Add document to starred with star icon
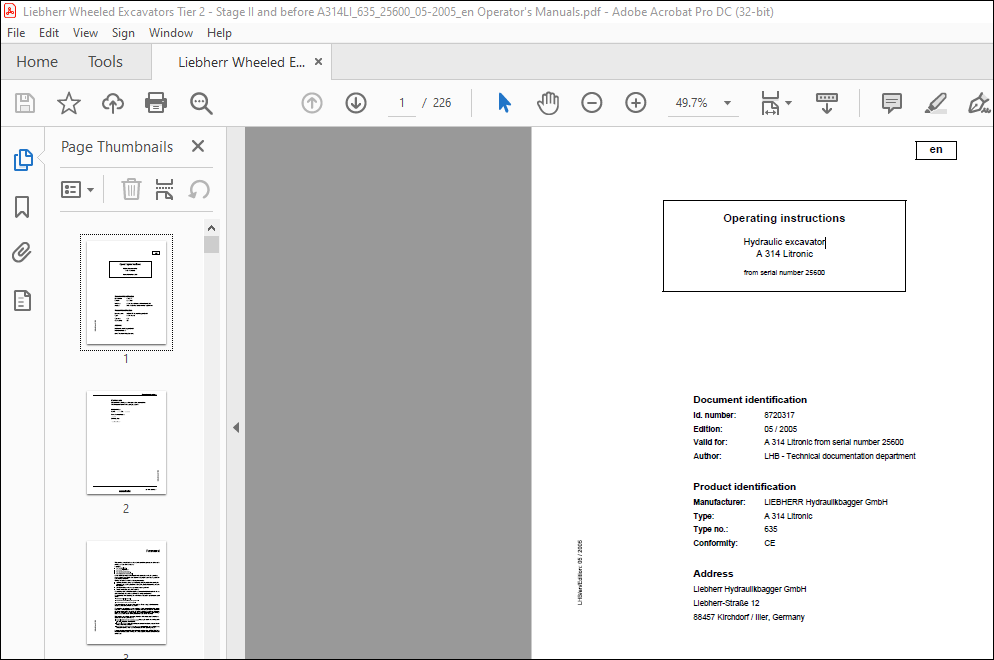994x660 pixels. click(68, 103)
